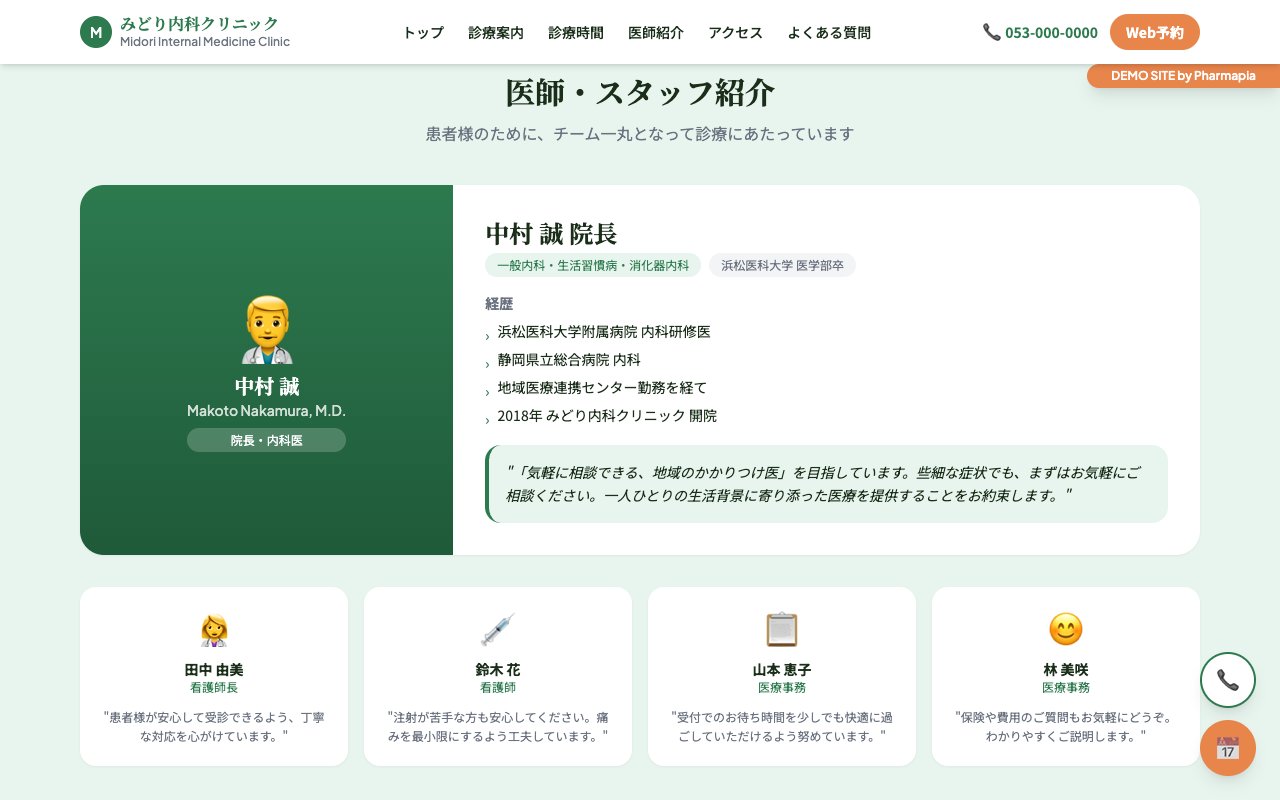
Task: Click the nurse emoji on 田中由美's card
Action: (x=213, y=630)
